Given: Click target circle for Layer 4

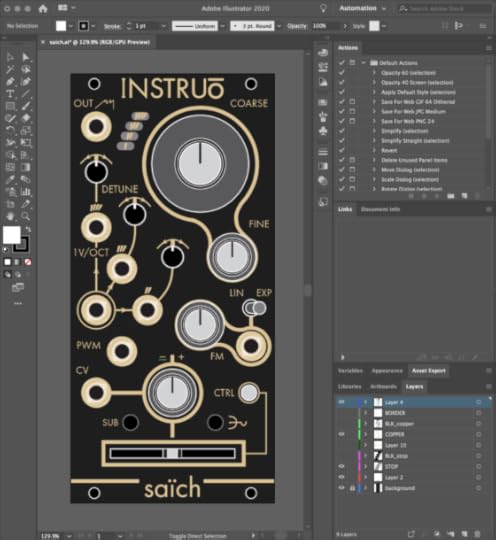Looking at the screenshot, I should [x=478, y=402].
